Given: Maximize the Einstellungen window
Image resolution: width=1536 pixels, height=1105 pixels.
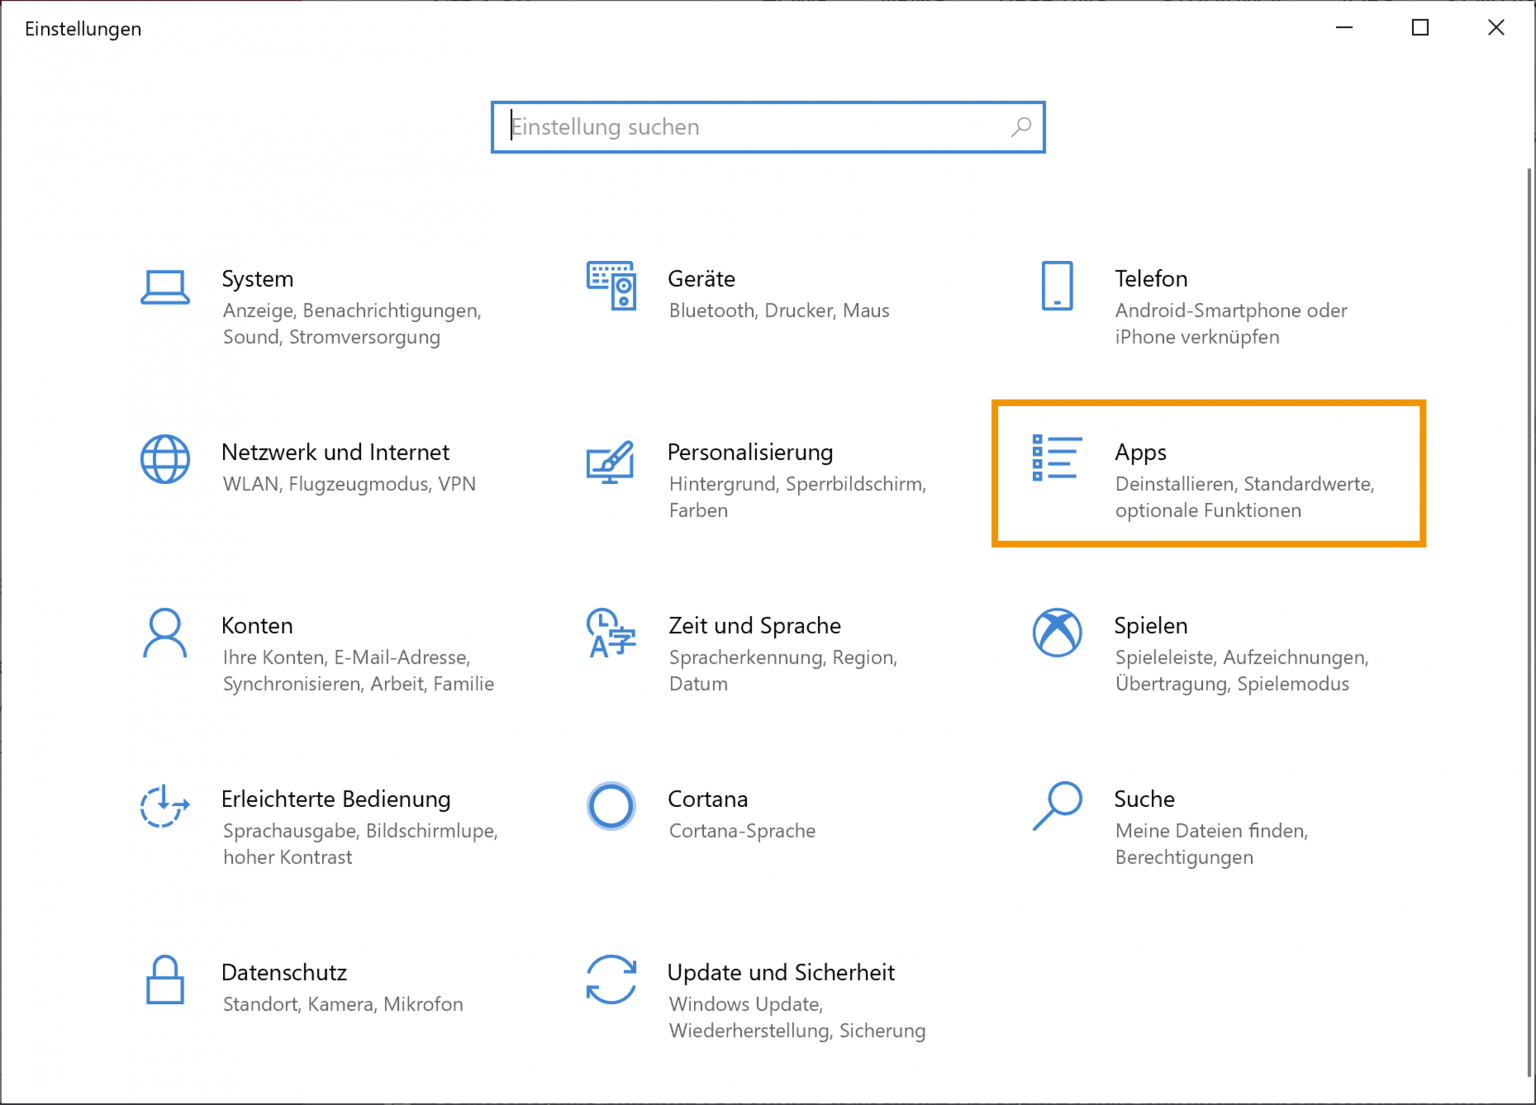Looking at the screenshot, I should [x=1420, y=28].
